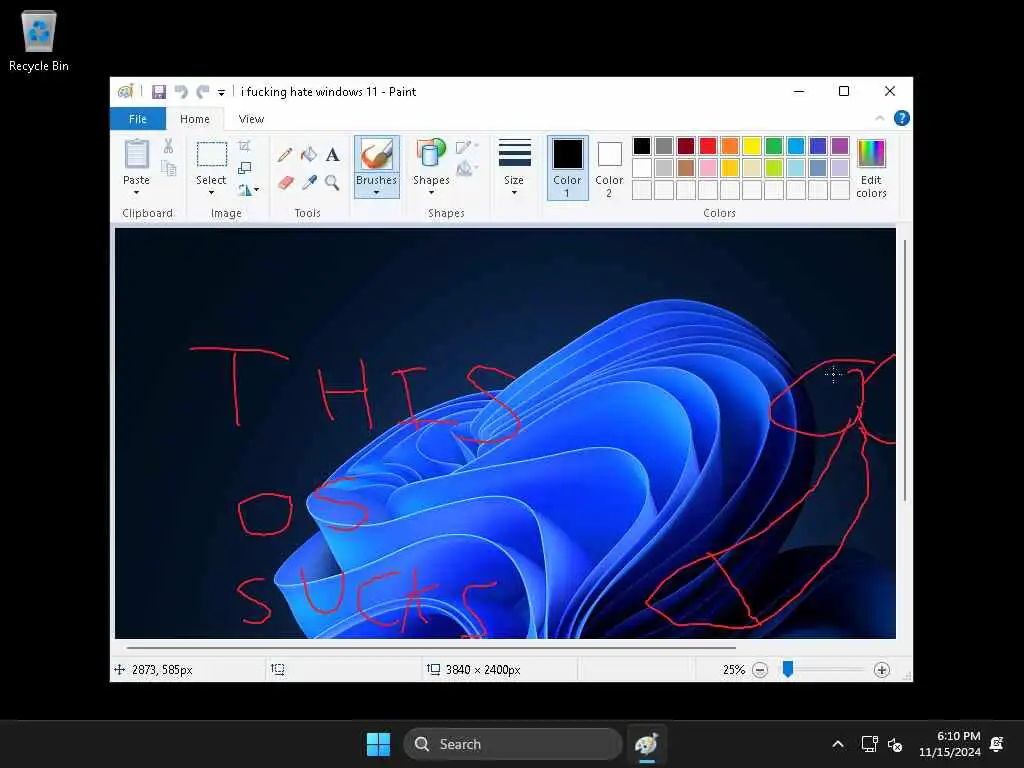This screenshot has width=1024, height=768.
Task: Click the Crop icon
Action: (x=244, y=146)
